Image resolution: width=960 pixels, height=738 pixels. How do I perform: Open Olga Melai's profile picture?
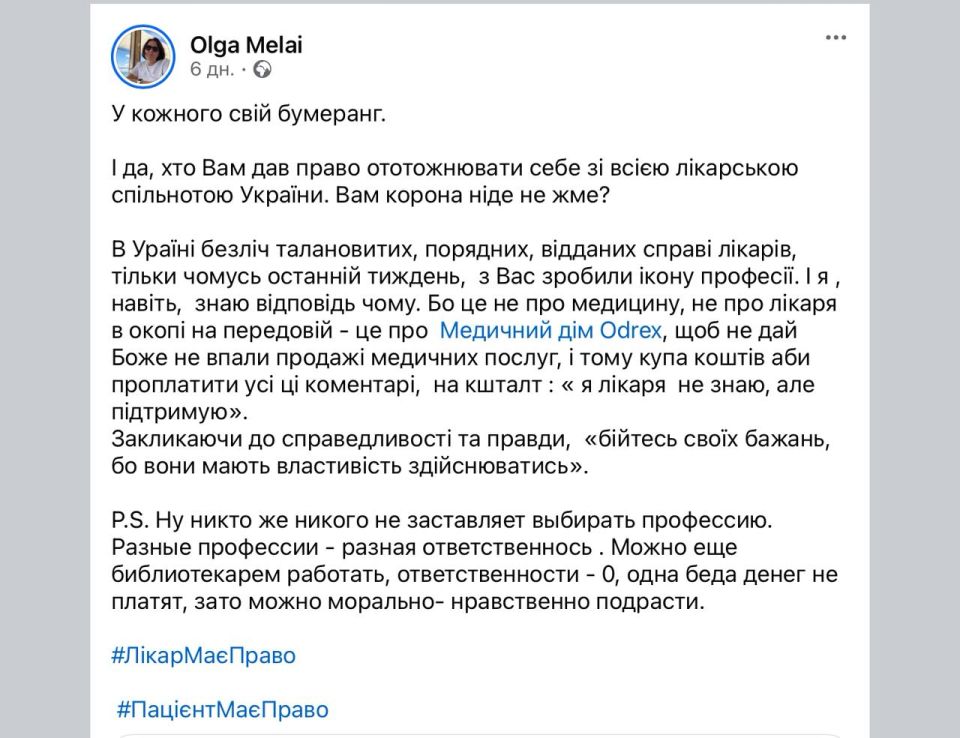click(x=144, y=57)
